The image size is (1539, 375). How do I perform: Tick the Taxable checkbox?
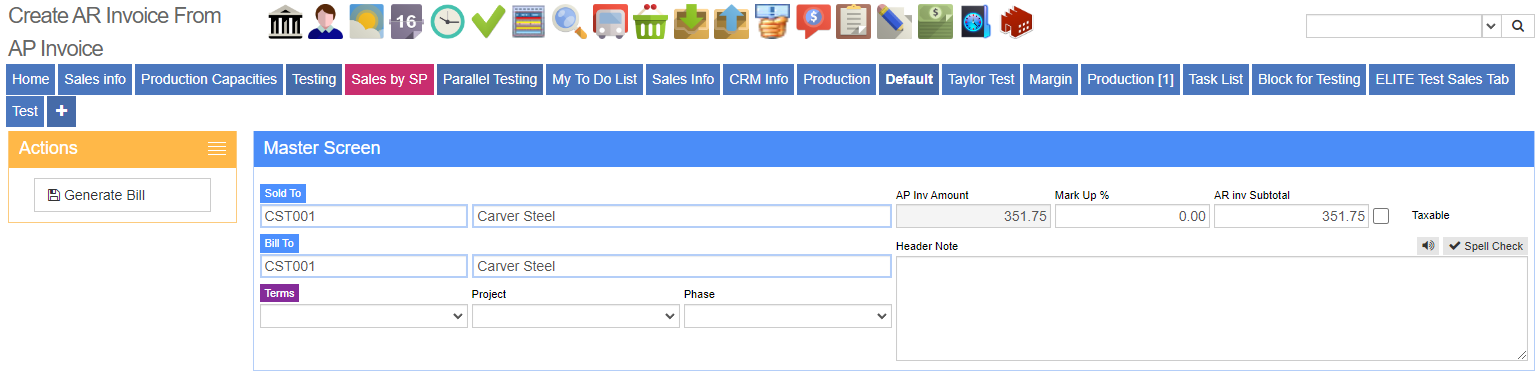coord(1381,216)
